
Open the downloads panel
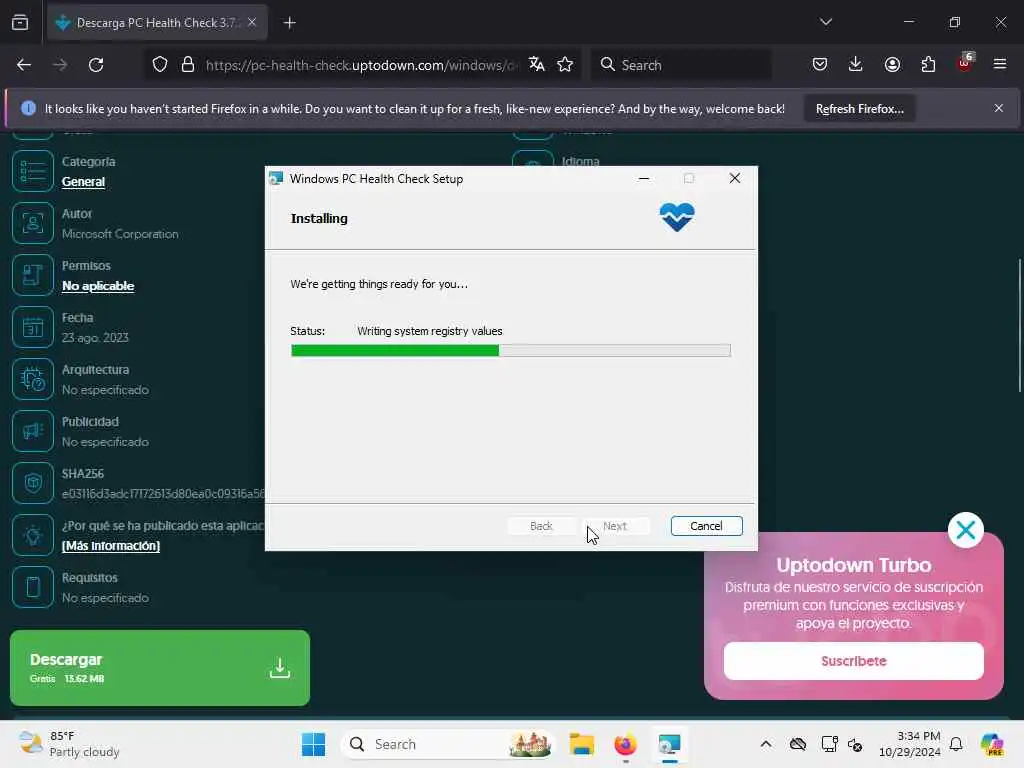(856, 64)
